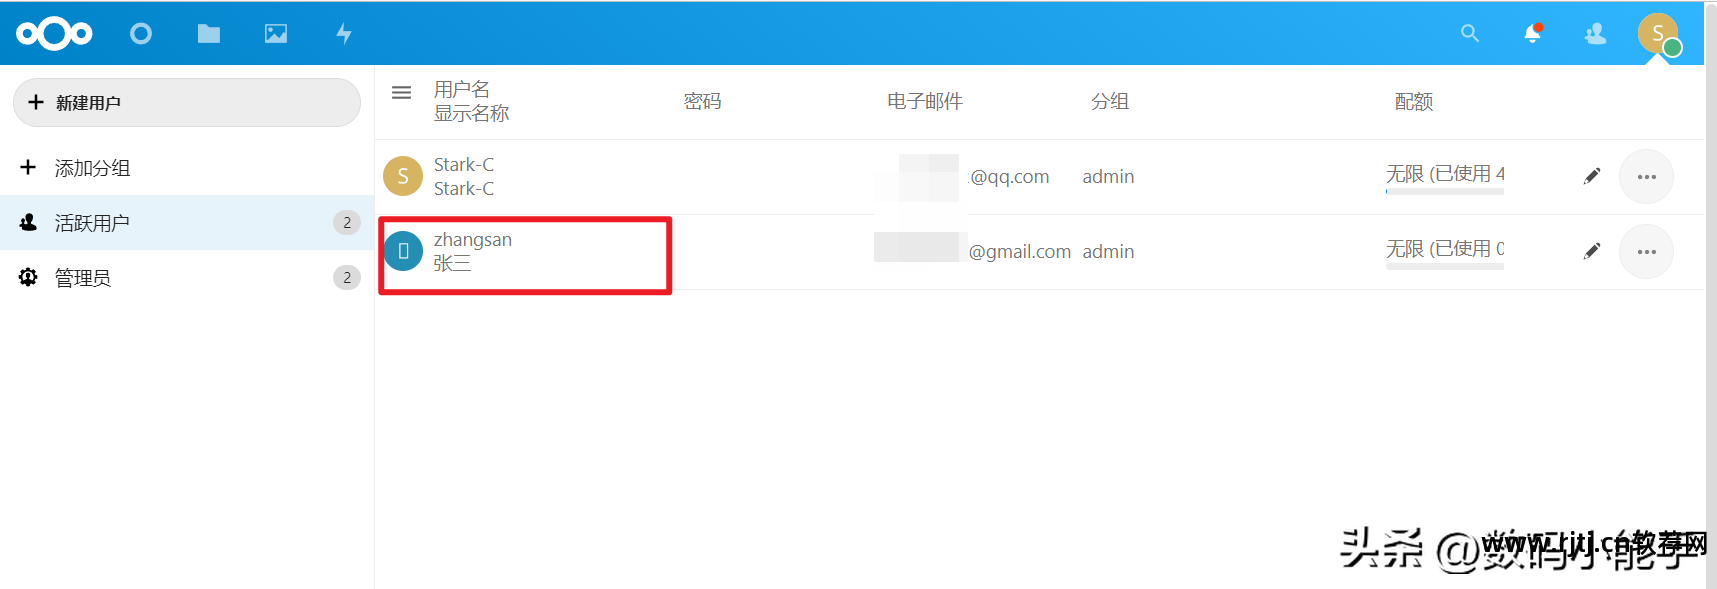
Task: Click the zhangsan avatar
Action: [x=403, y=251]
